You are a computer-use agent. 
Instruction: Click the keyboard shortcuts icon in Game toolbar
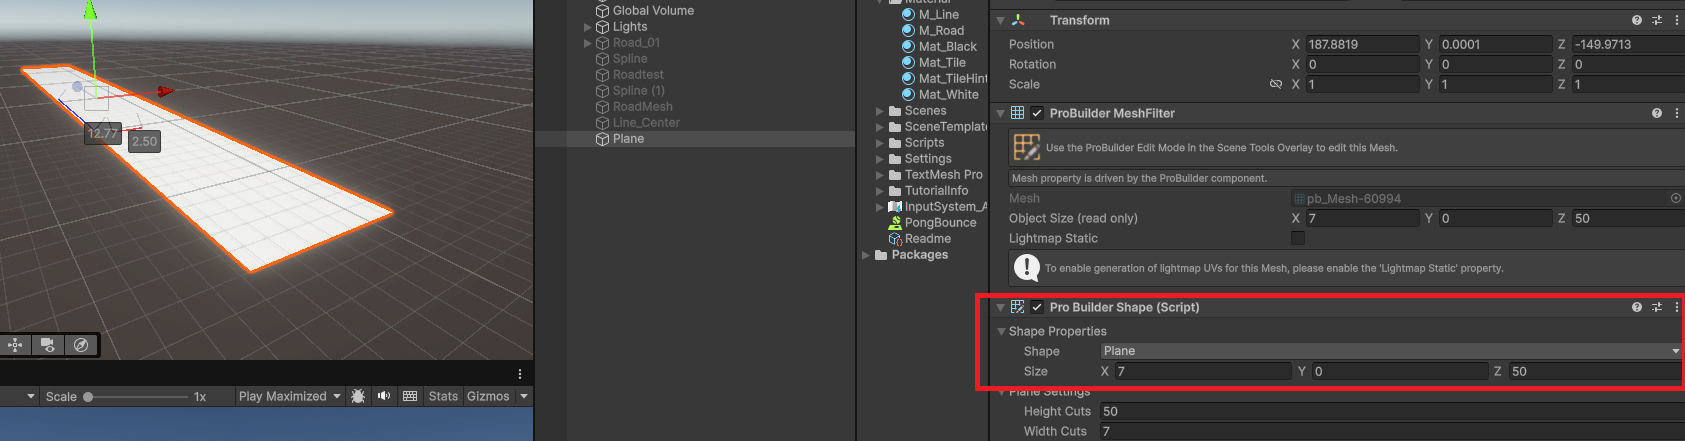tap(410, 396)
